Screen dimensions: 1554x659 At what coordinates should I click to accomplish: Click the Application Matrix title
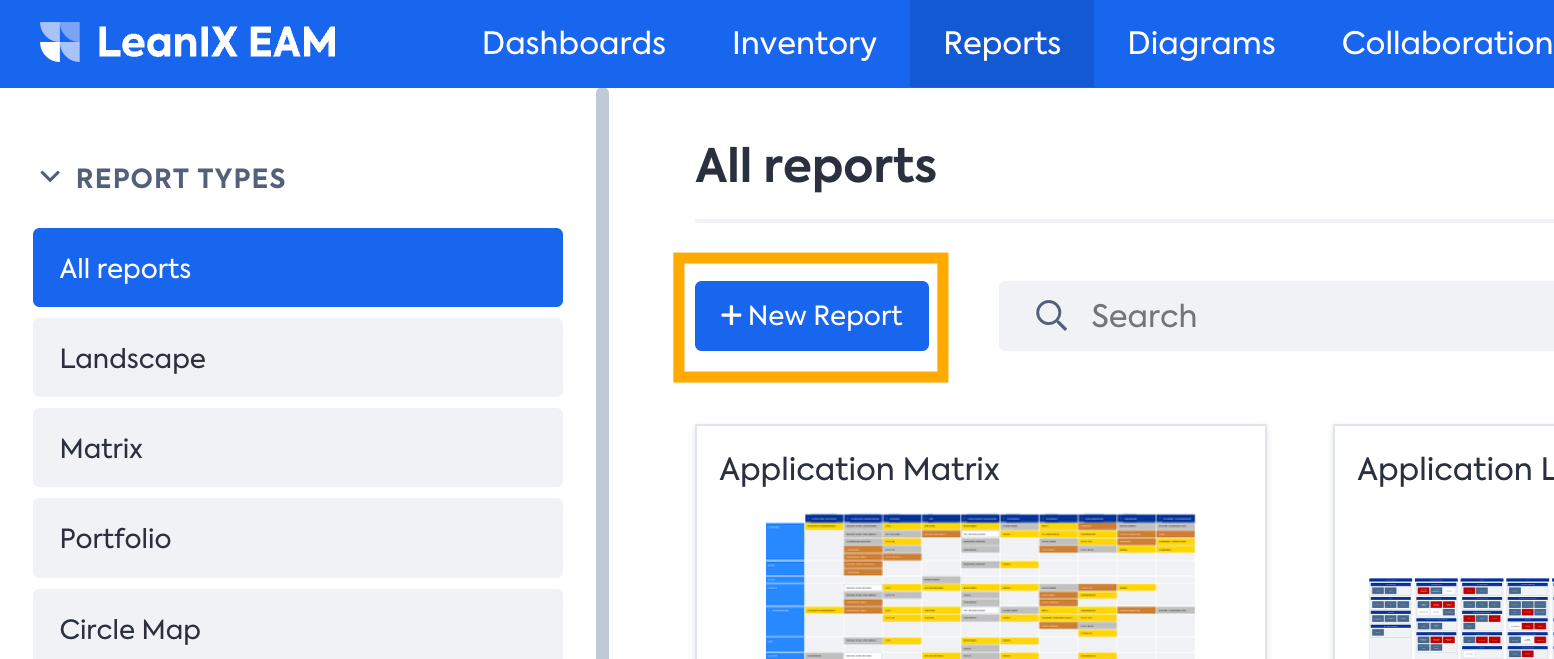click(x=859, y=469)
